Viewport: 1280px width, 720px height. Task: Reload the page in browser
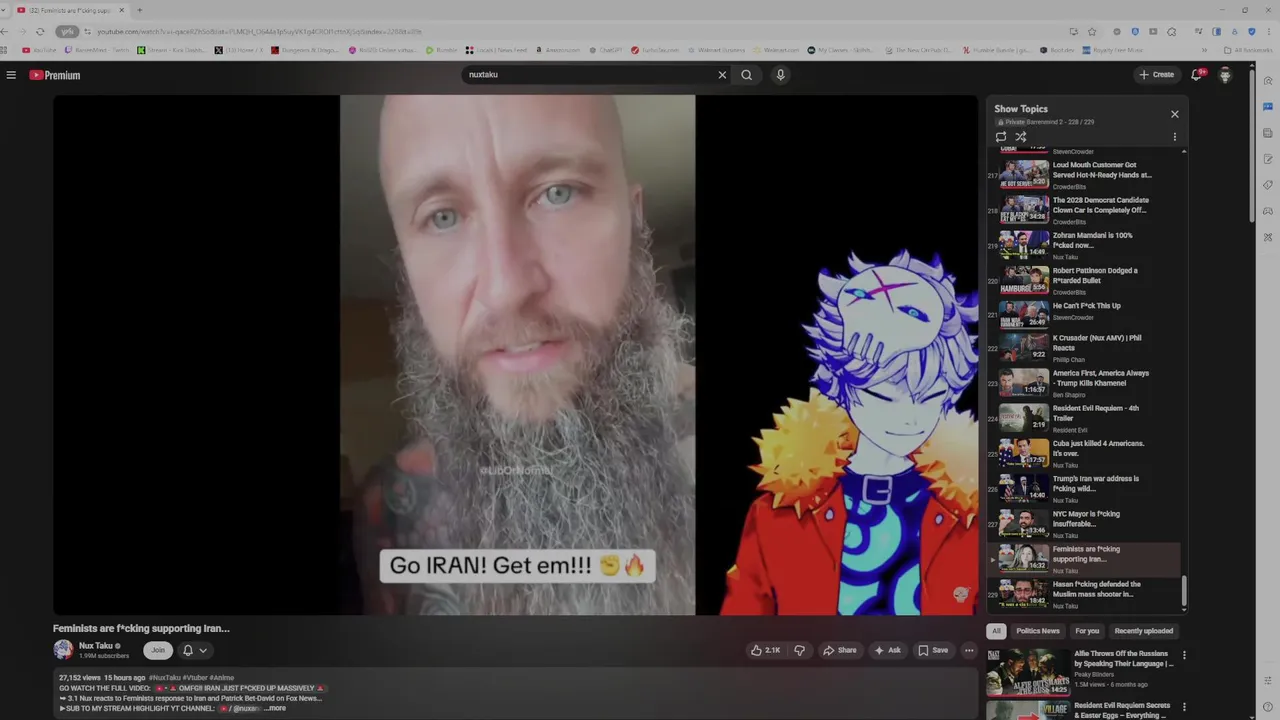[x=40, y=31]
